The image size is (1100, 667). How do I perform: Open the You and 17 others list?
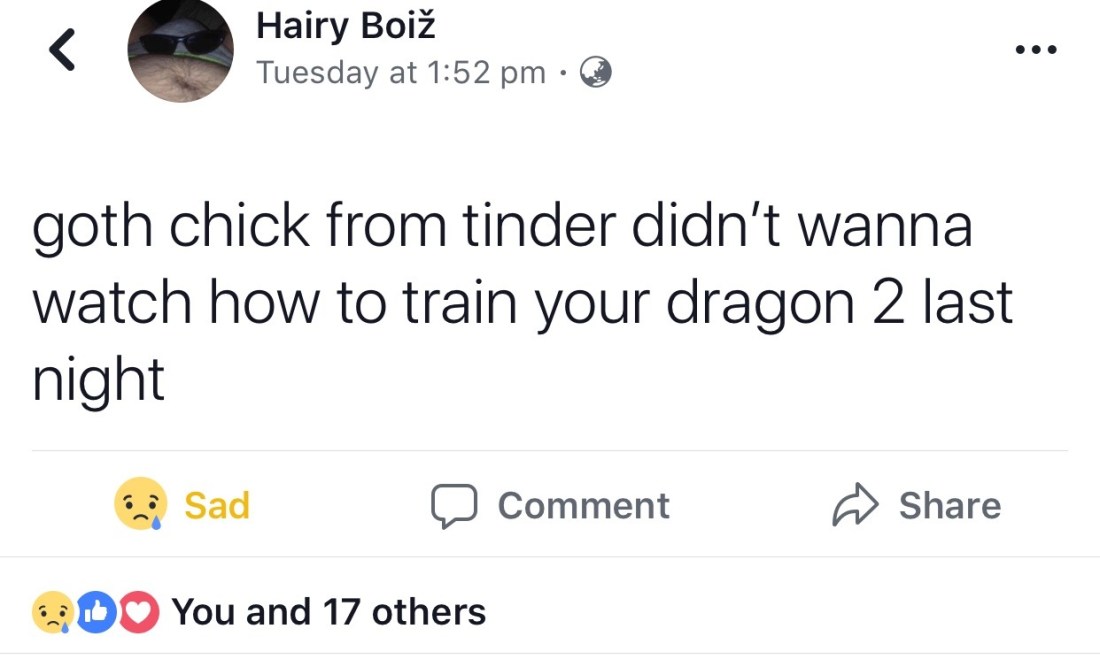(329, 611)
